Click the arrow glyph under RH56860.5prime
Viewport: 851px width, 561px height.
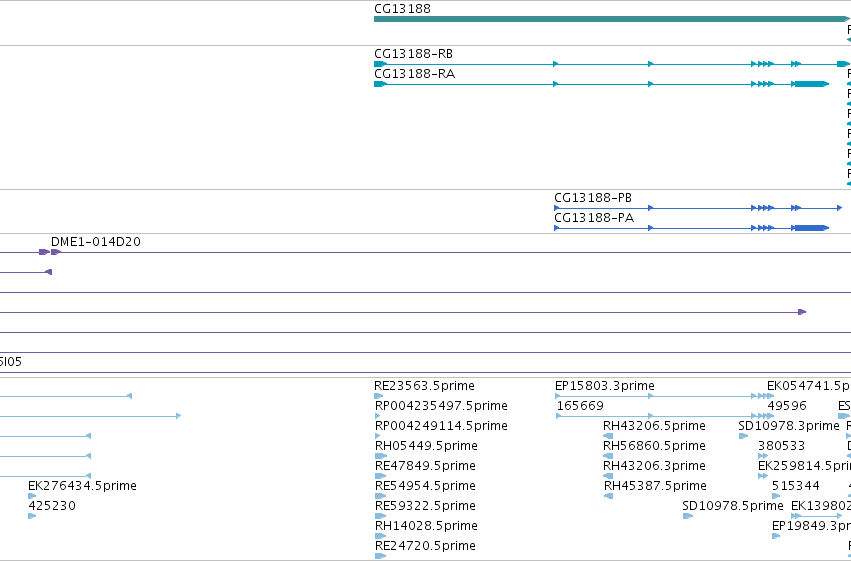point(609,456)
